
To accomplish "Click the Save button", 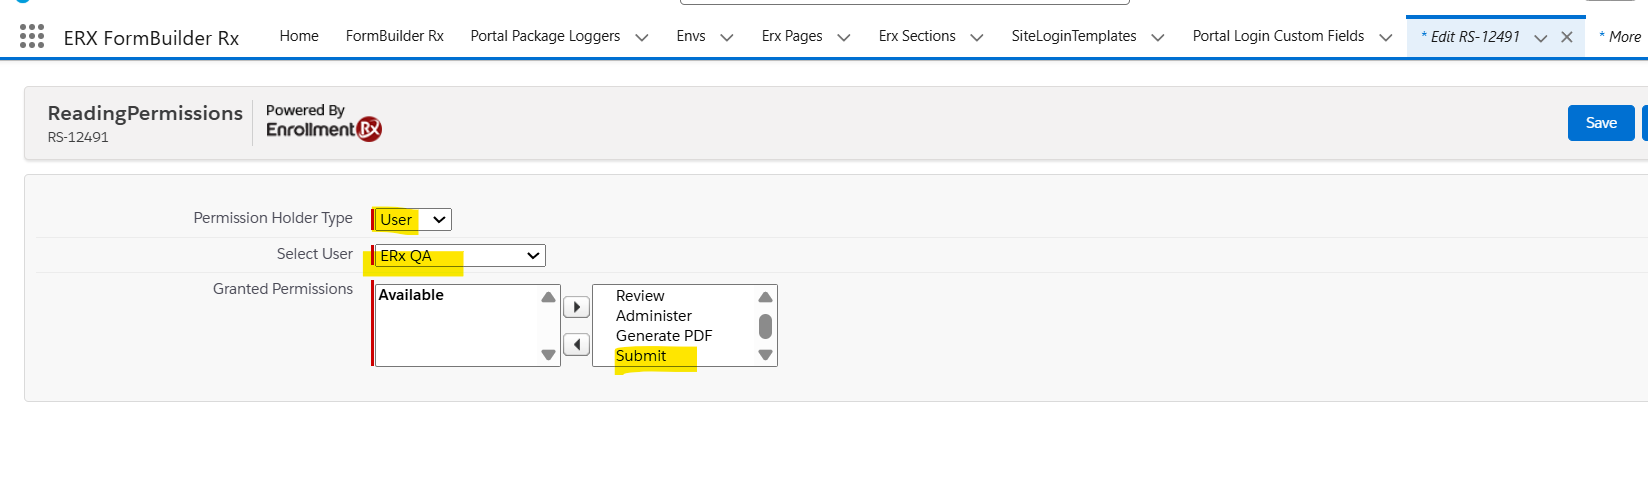I will [1601, 123].
